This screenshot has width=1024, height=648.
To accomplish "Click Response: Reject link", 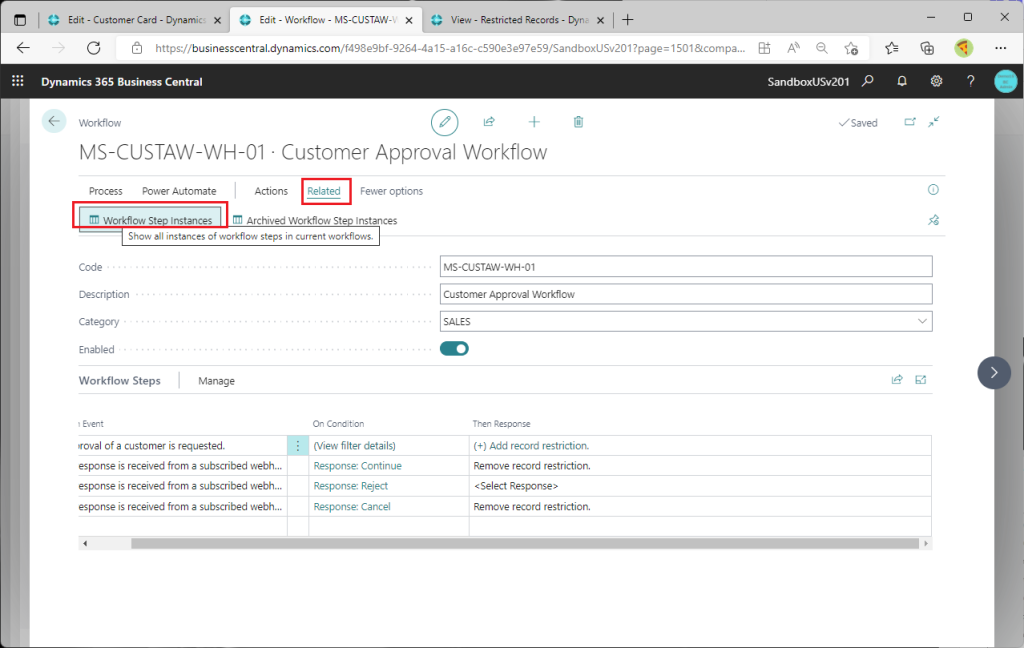I will (x=351, y=486).
